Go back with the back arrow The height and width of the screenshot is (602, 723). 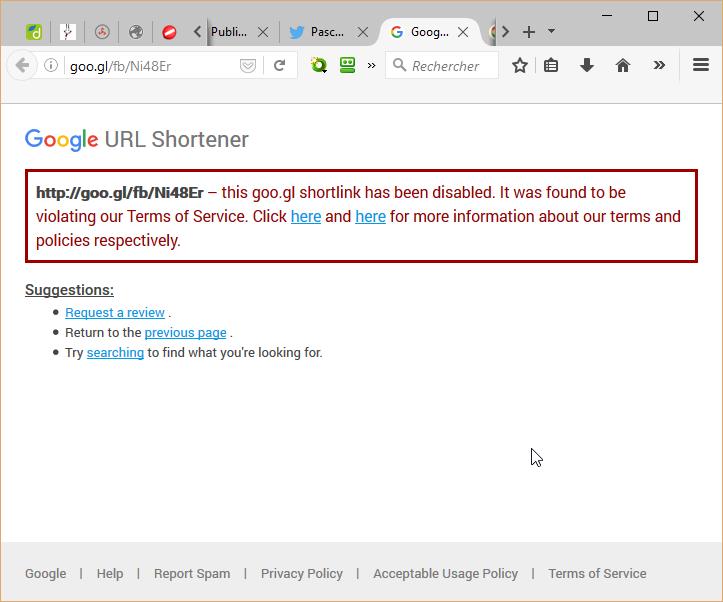click(22, 65)
